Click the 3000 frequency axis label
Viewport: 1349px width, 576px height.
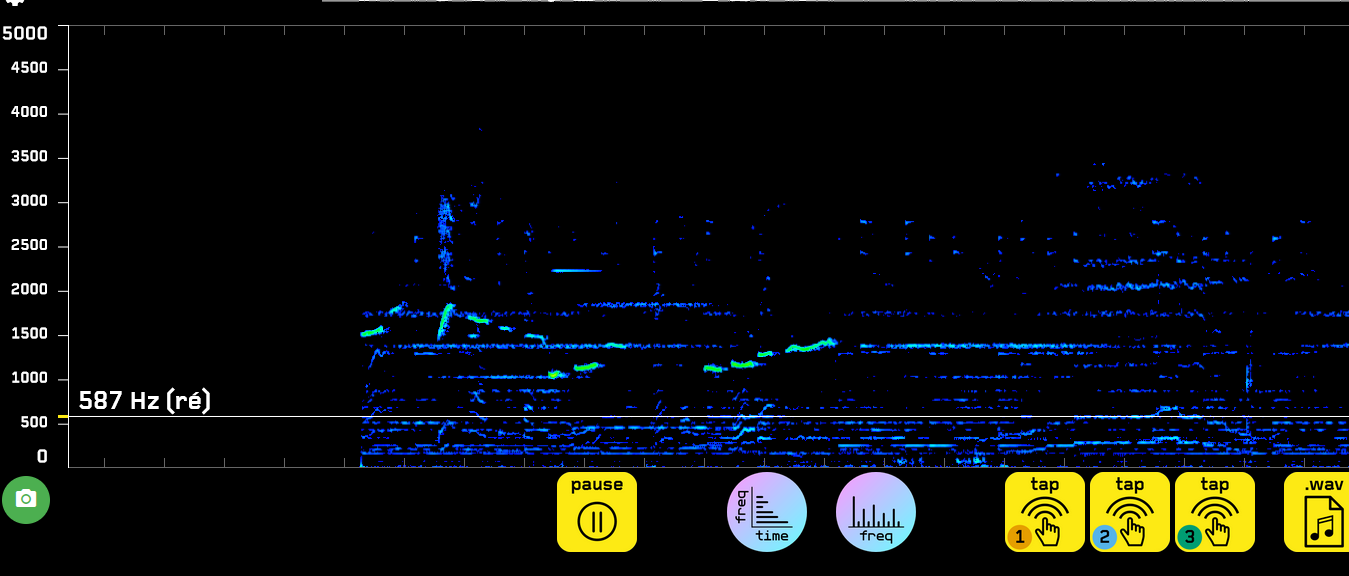coord(29,201)
